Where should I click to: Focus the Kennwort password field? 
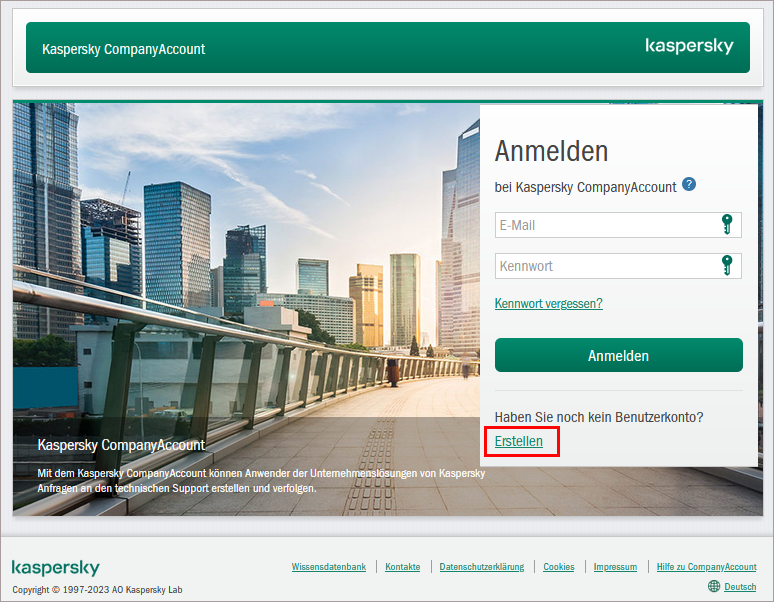point(618,266)
